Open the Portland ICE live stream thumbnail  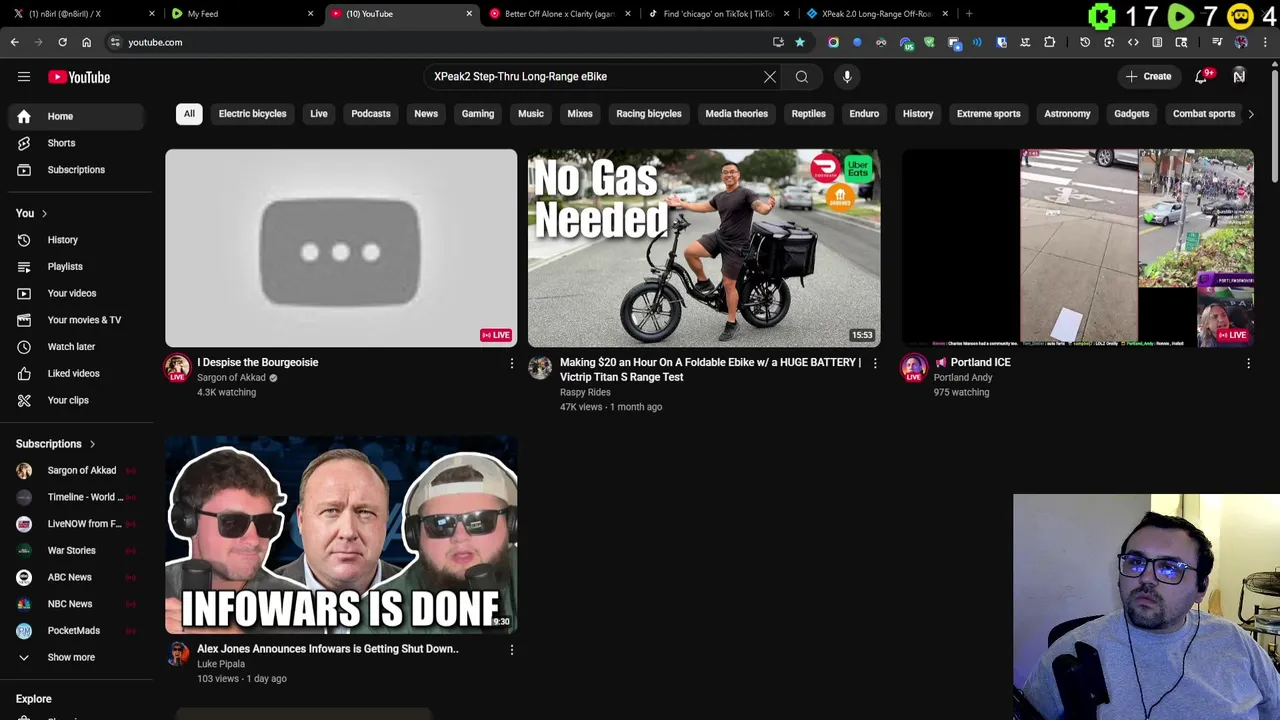(1077, 248)
